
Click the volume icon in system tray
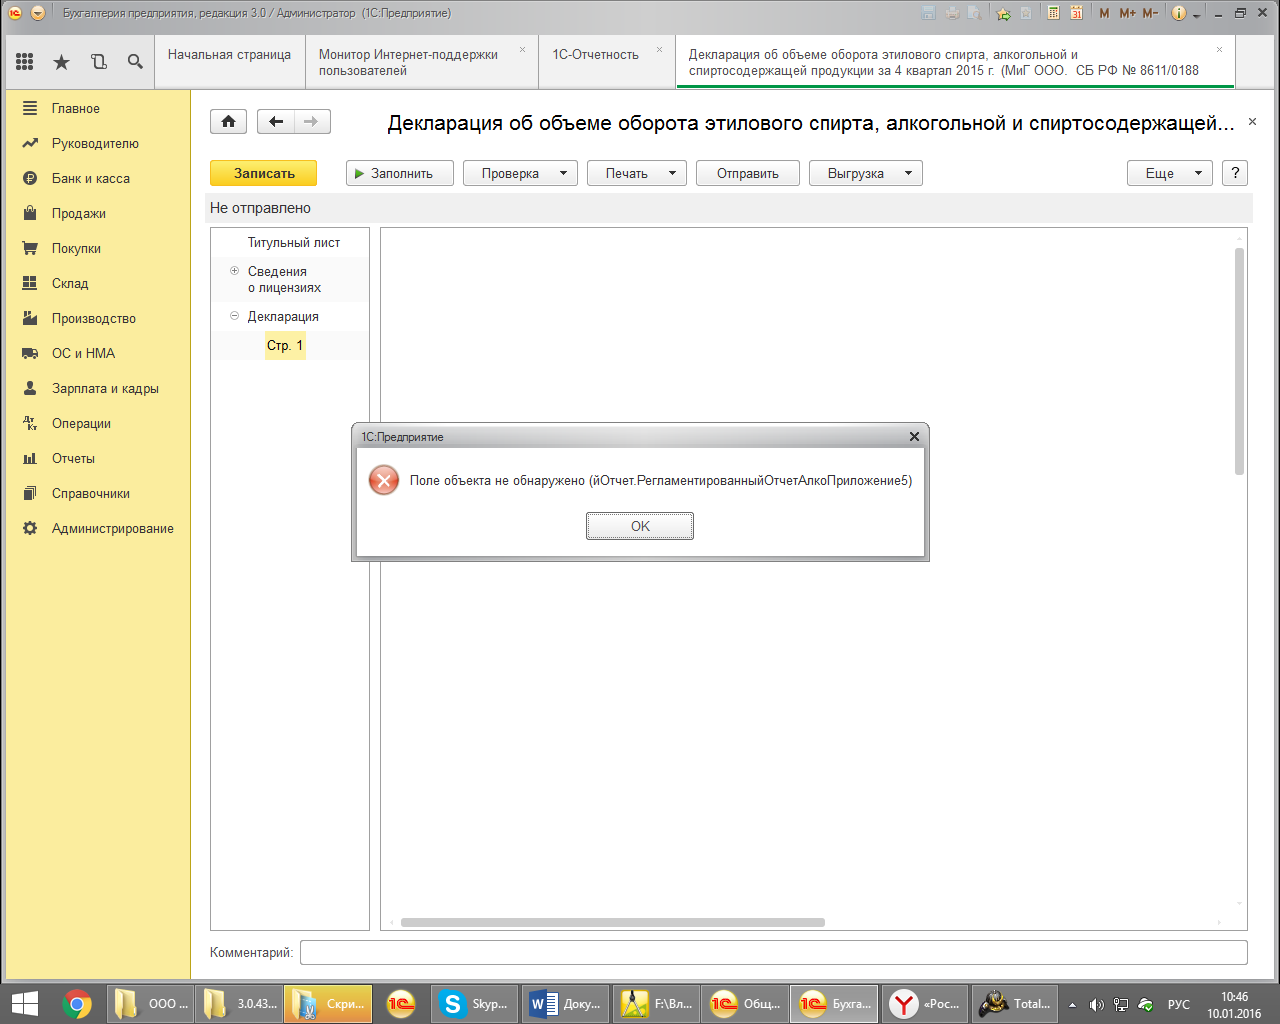click(x=1097, y=1004)
